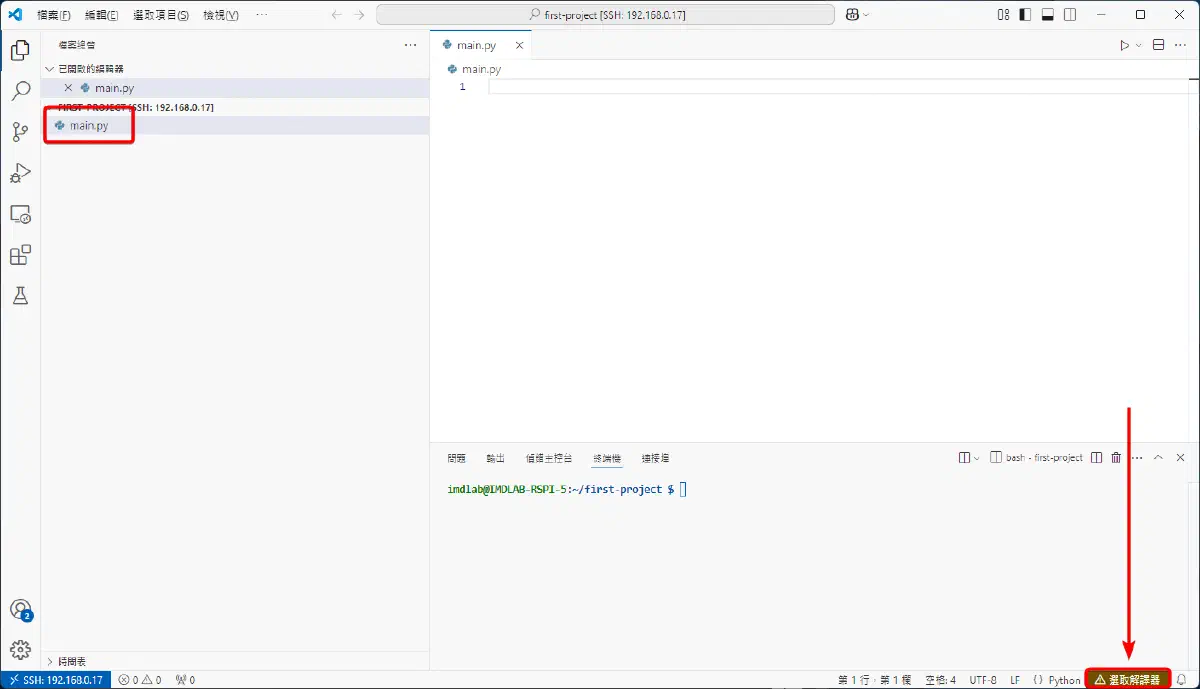
Task: Go back with the left arrow
Action: [336, 15]
